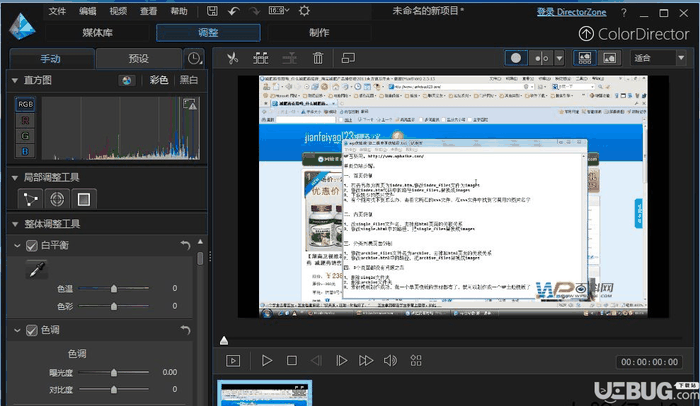The width and height of the screenshot is (700, 406).
Task: Adjust the 色彩 slider handle
Action: (x=114, y=306)
